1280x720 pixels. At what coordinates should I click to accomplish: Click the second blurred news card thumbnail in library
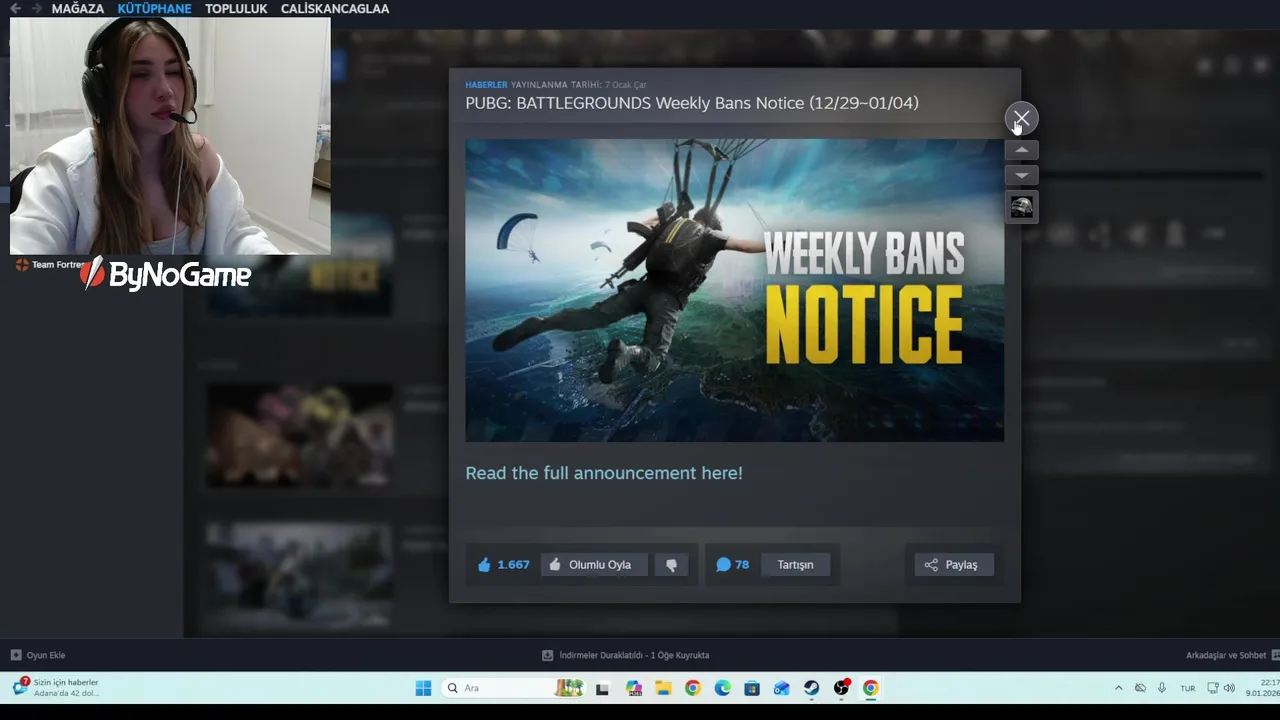300,436
